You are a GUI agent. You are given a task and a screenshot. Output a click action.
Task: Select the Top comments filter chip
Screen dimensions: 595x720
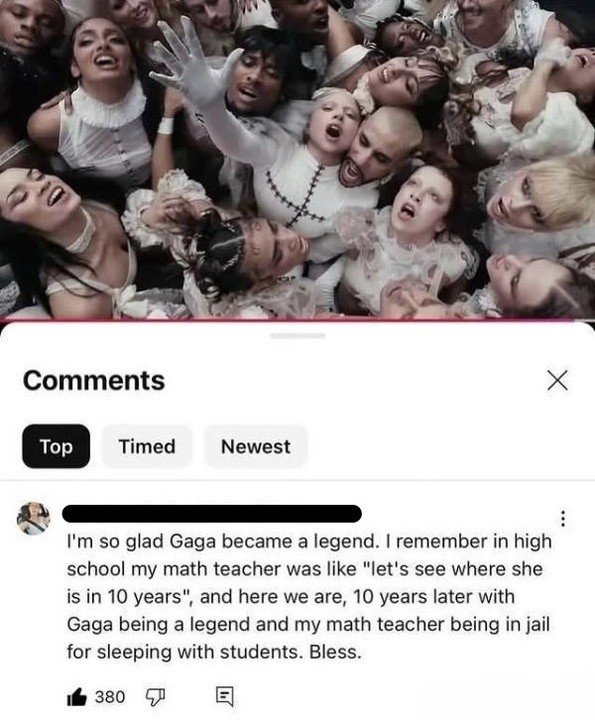click(x=56, y=446)
